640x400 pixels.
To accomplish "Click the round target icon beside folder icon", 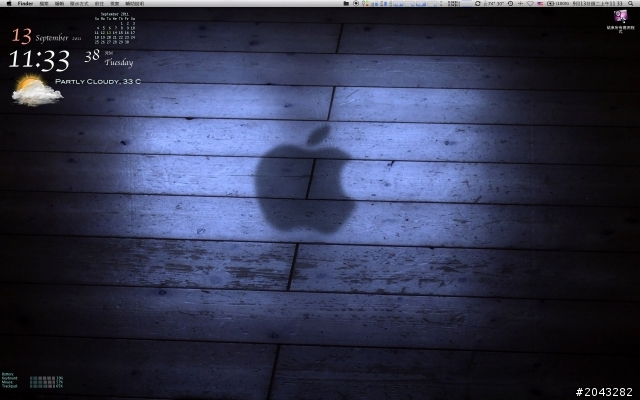I will (356, 3).
